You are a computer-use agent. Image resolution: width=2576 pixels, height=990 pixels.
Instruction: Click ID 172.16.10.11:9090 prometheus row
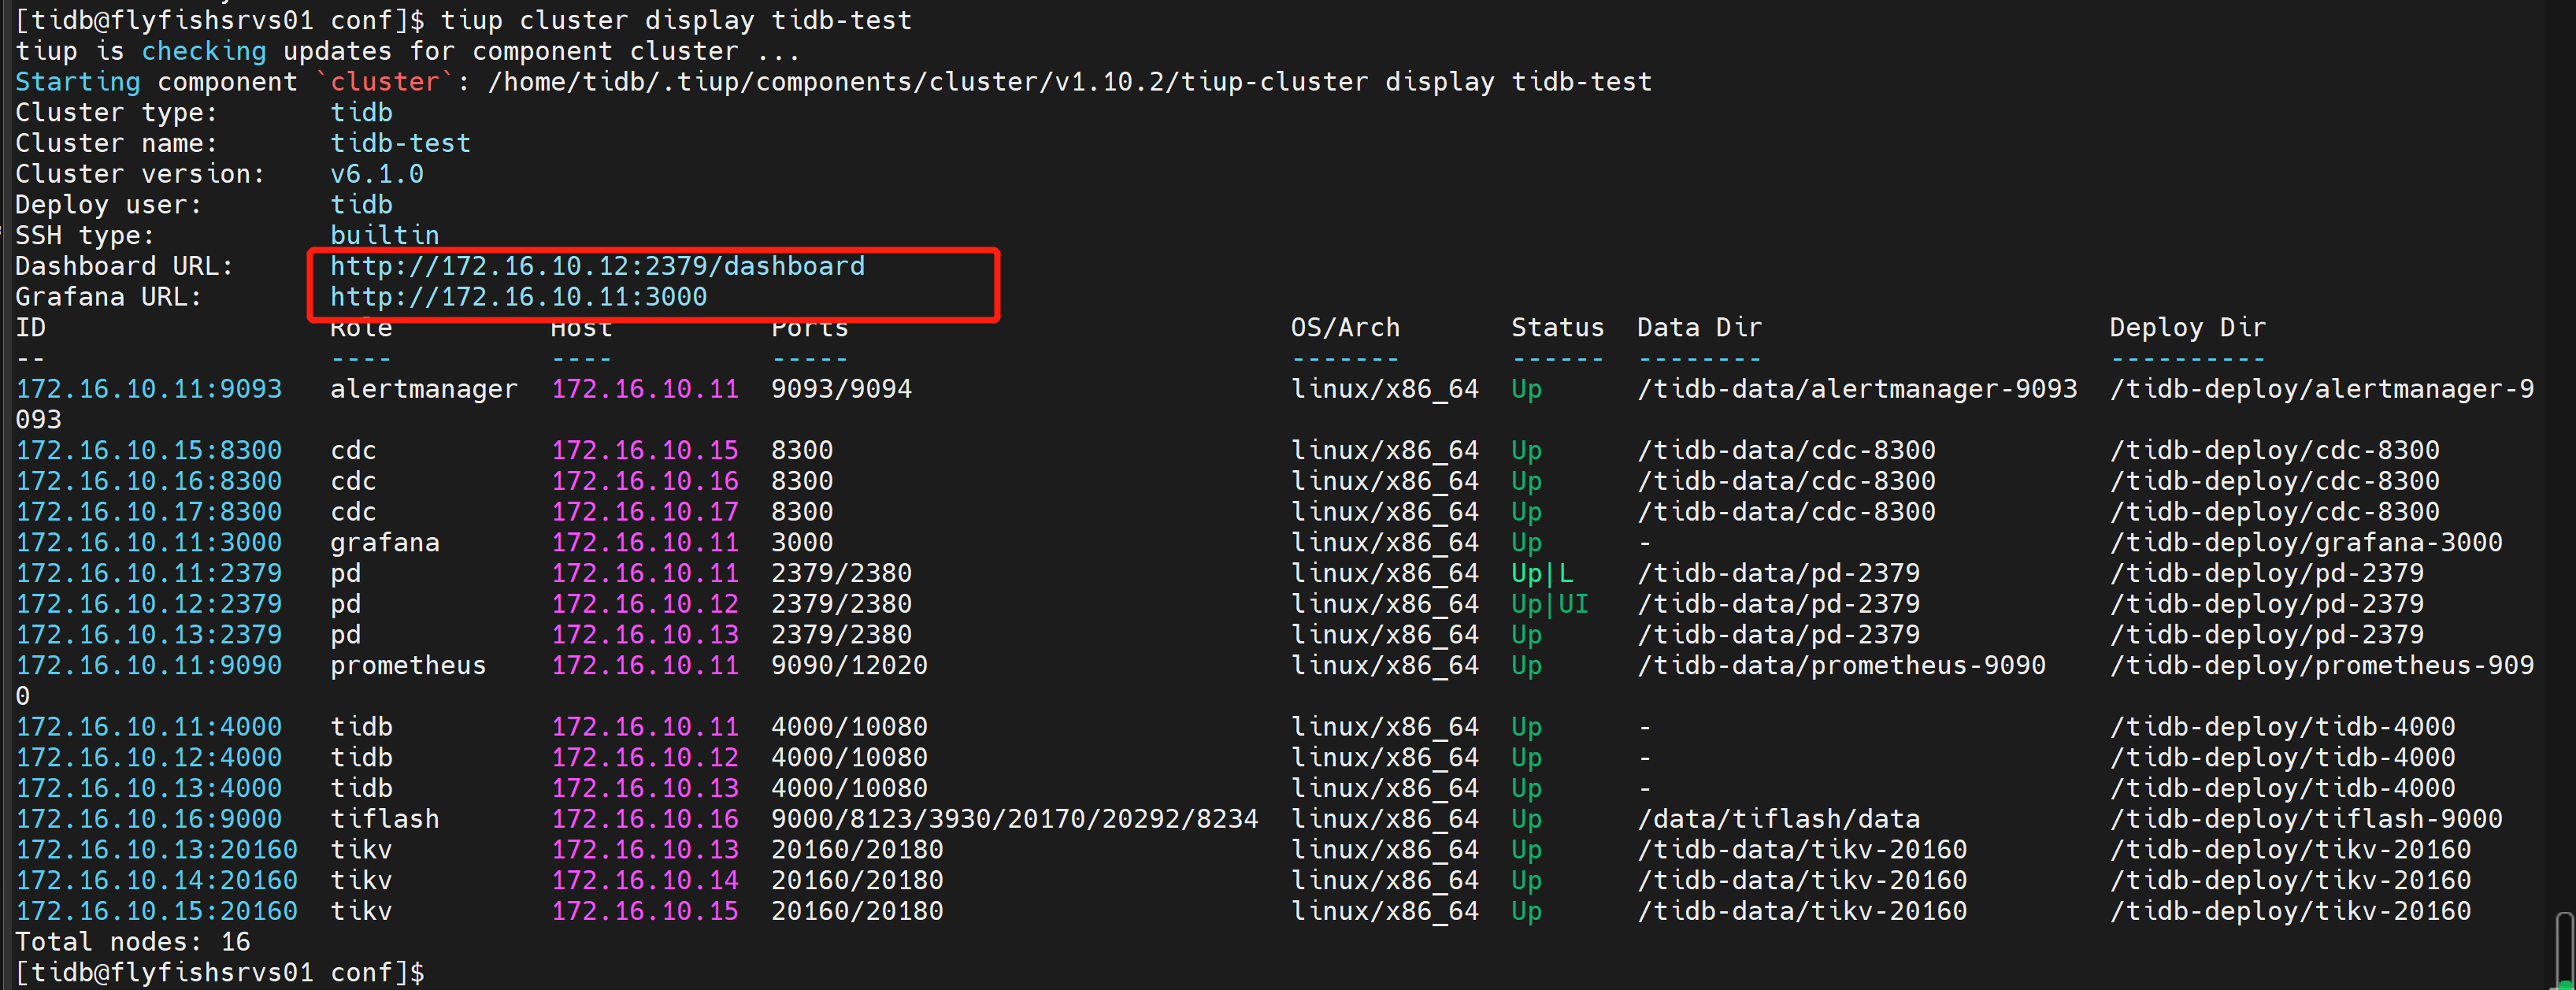tap(149, 666)
